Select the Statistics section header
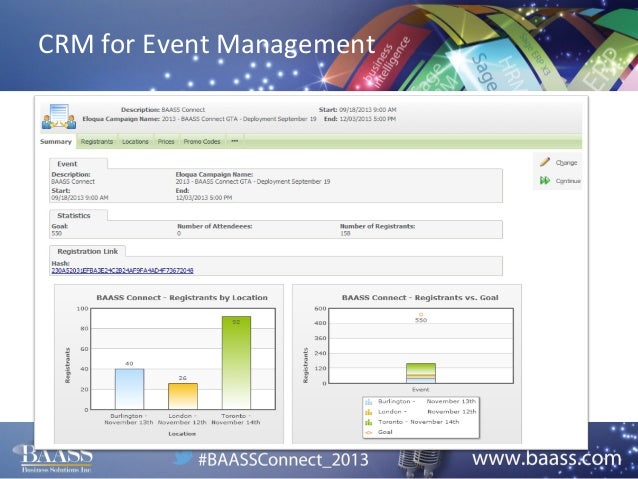Screen dimensions: 638x479 tap(79, 216)
